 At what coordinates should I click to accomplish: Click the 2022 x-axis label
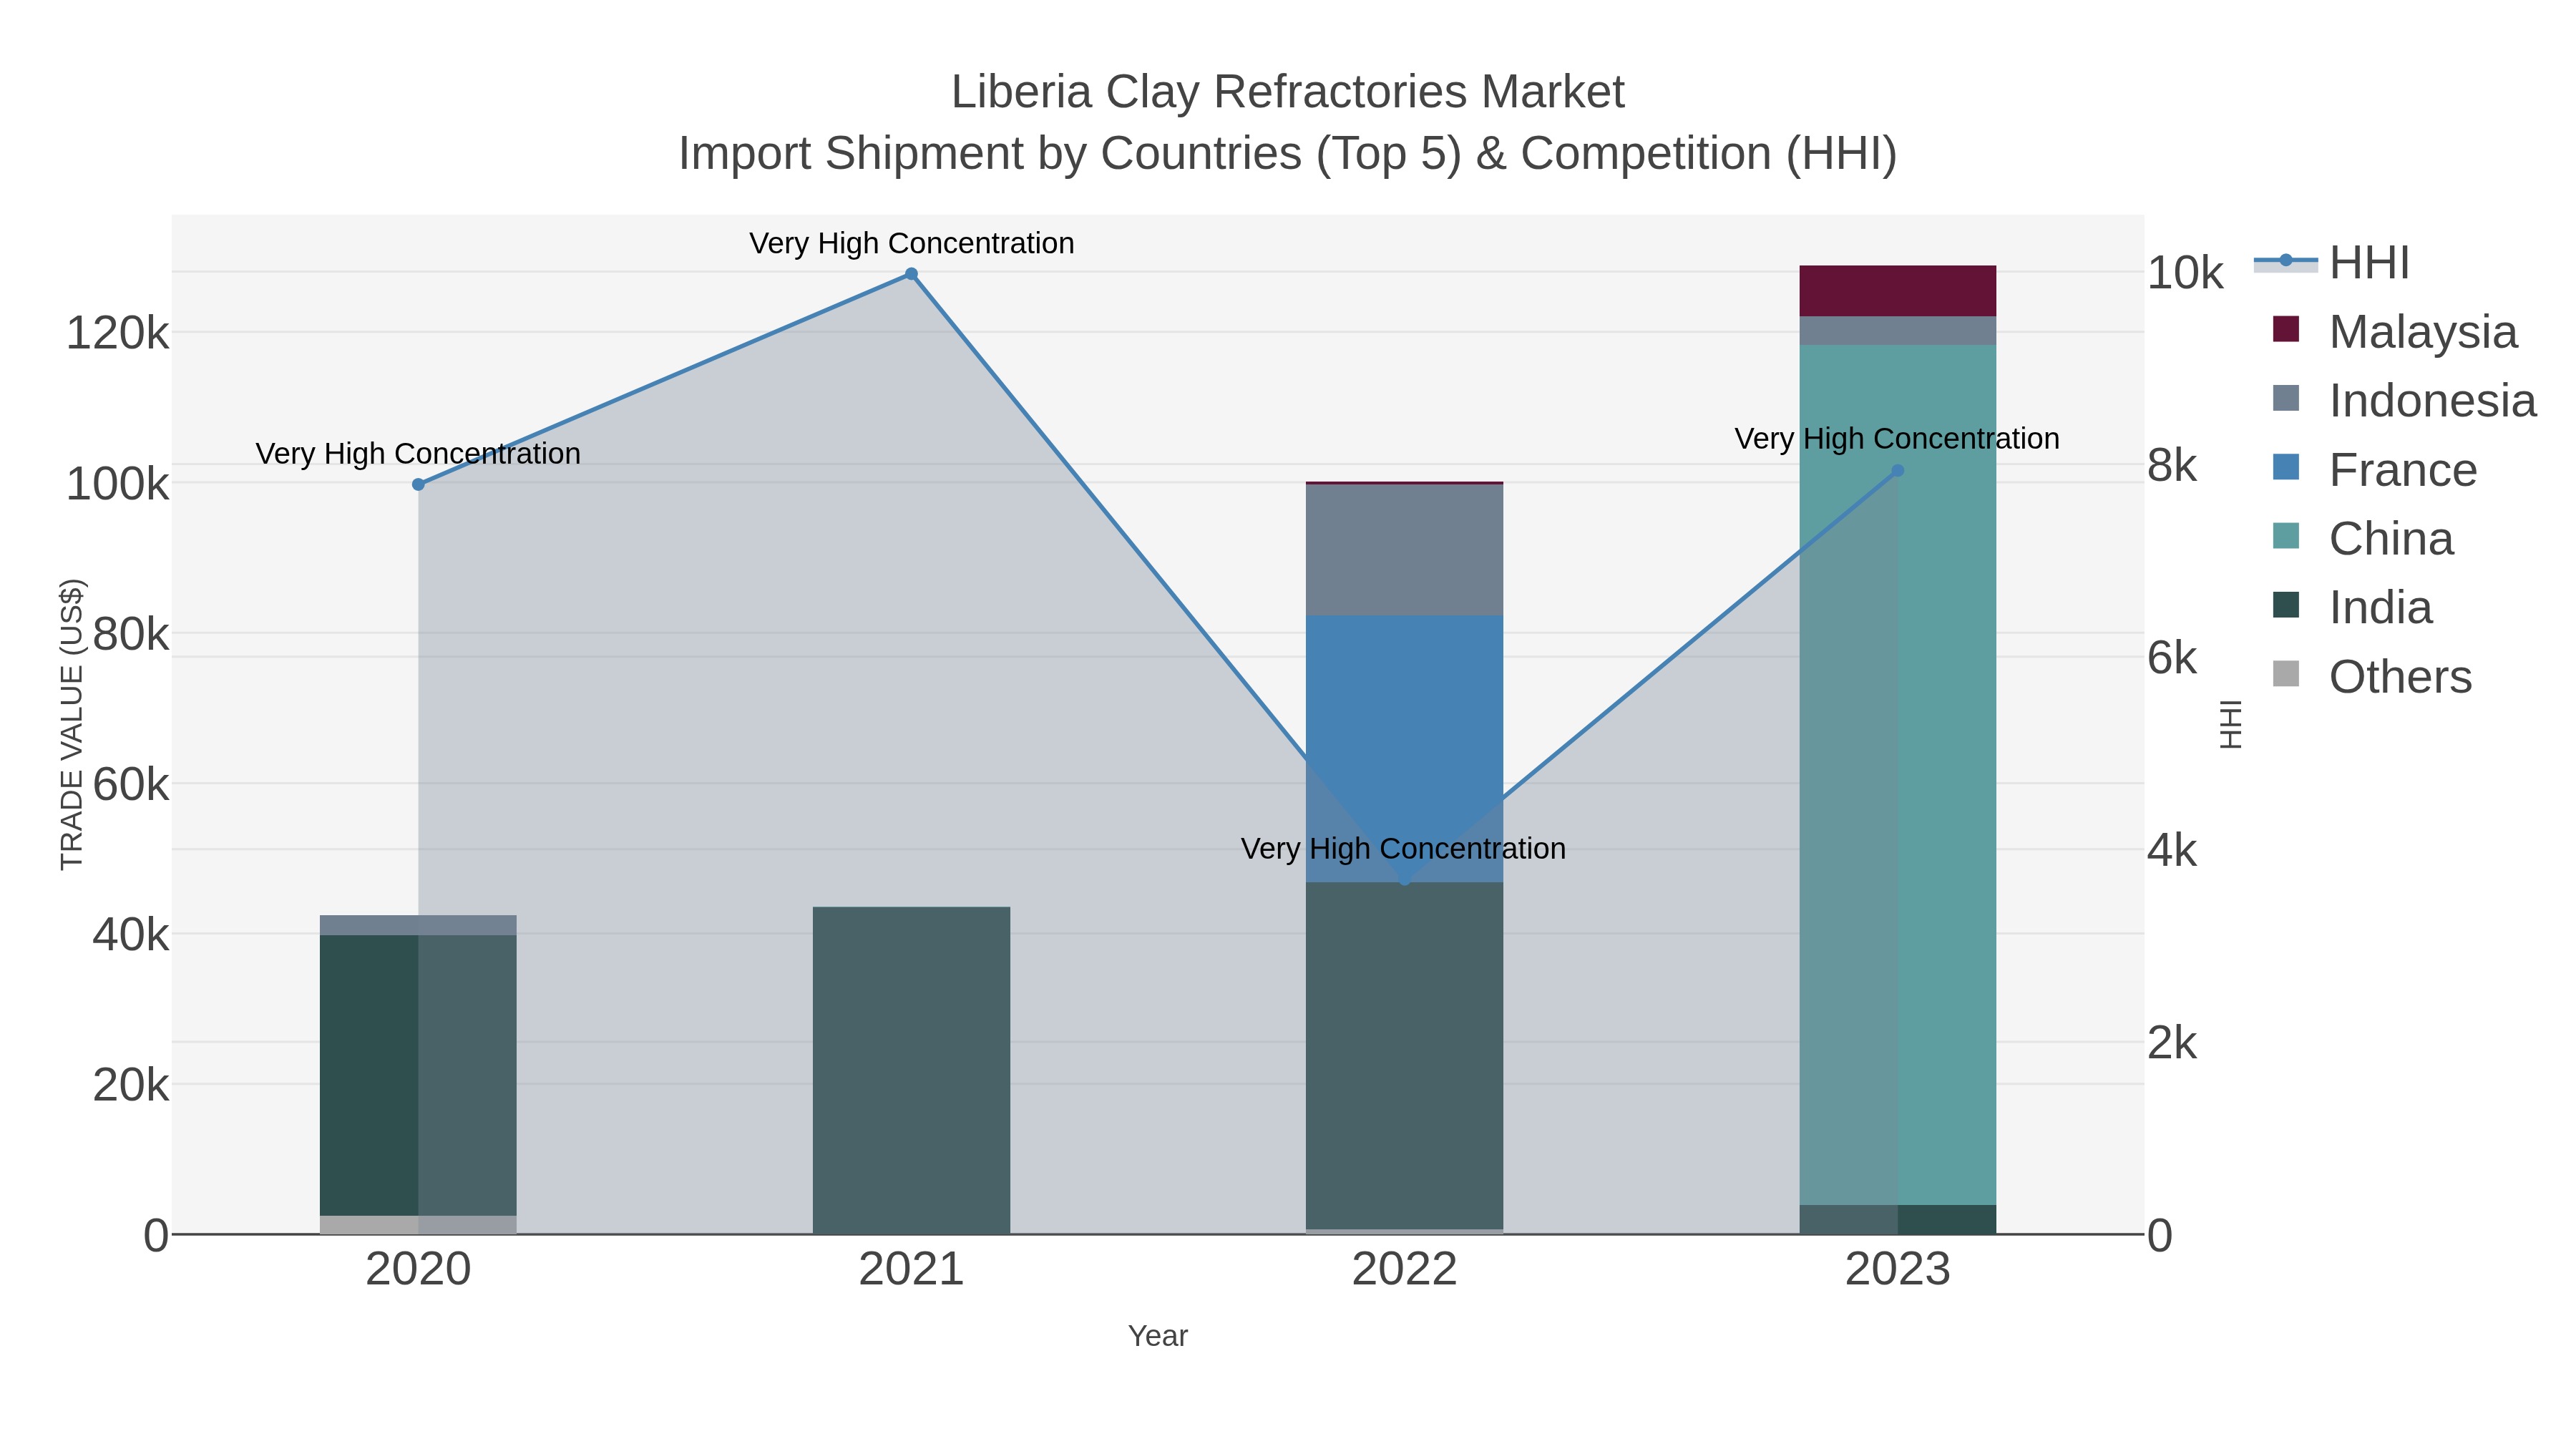(x=1404, y=1269)
